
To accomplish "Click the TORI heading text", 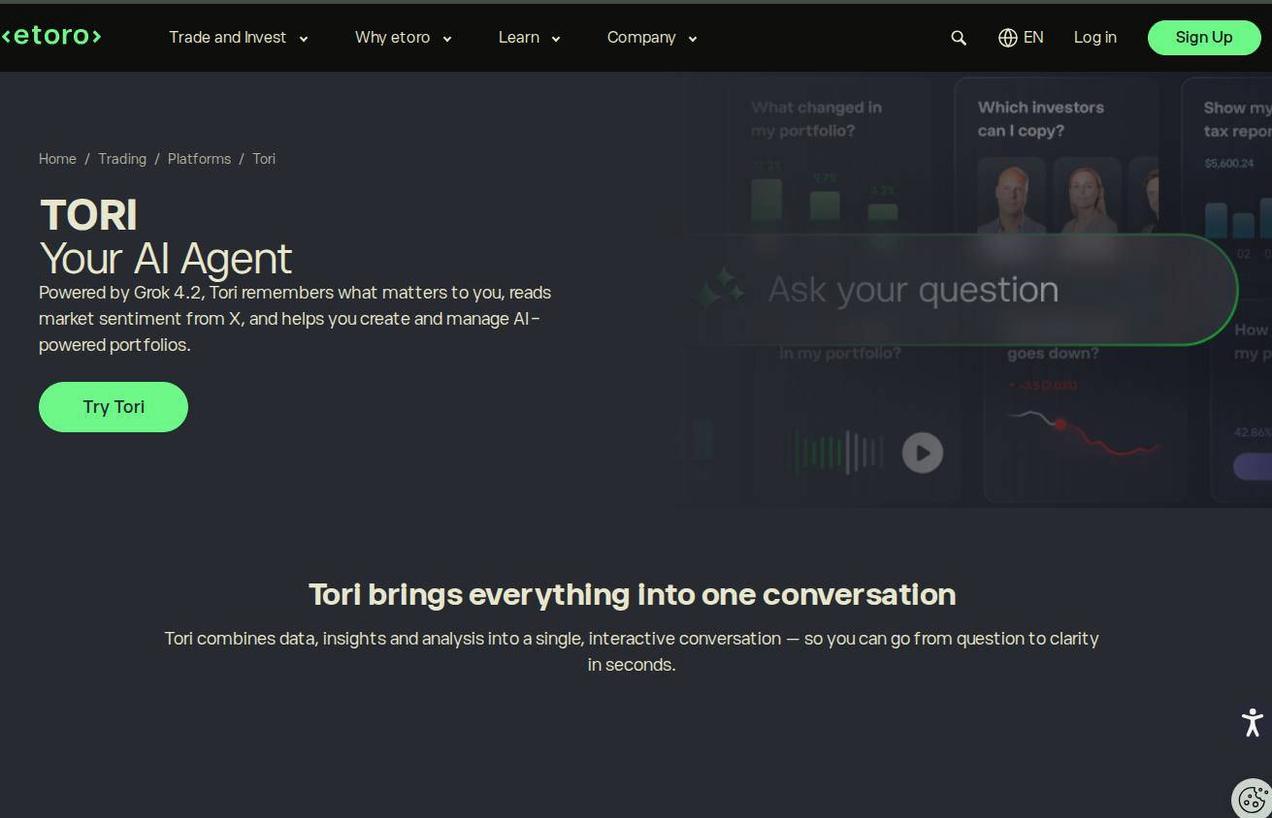I will (x=89, y=215).
